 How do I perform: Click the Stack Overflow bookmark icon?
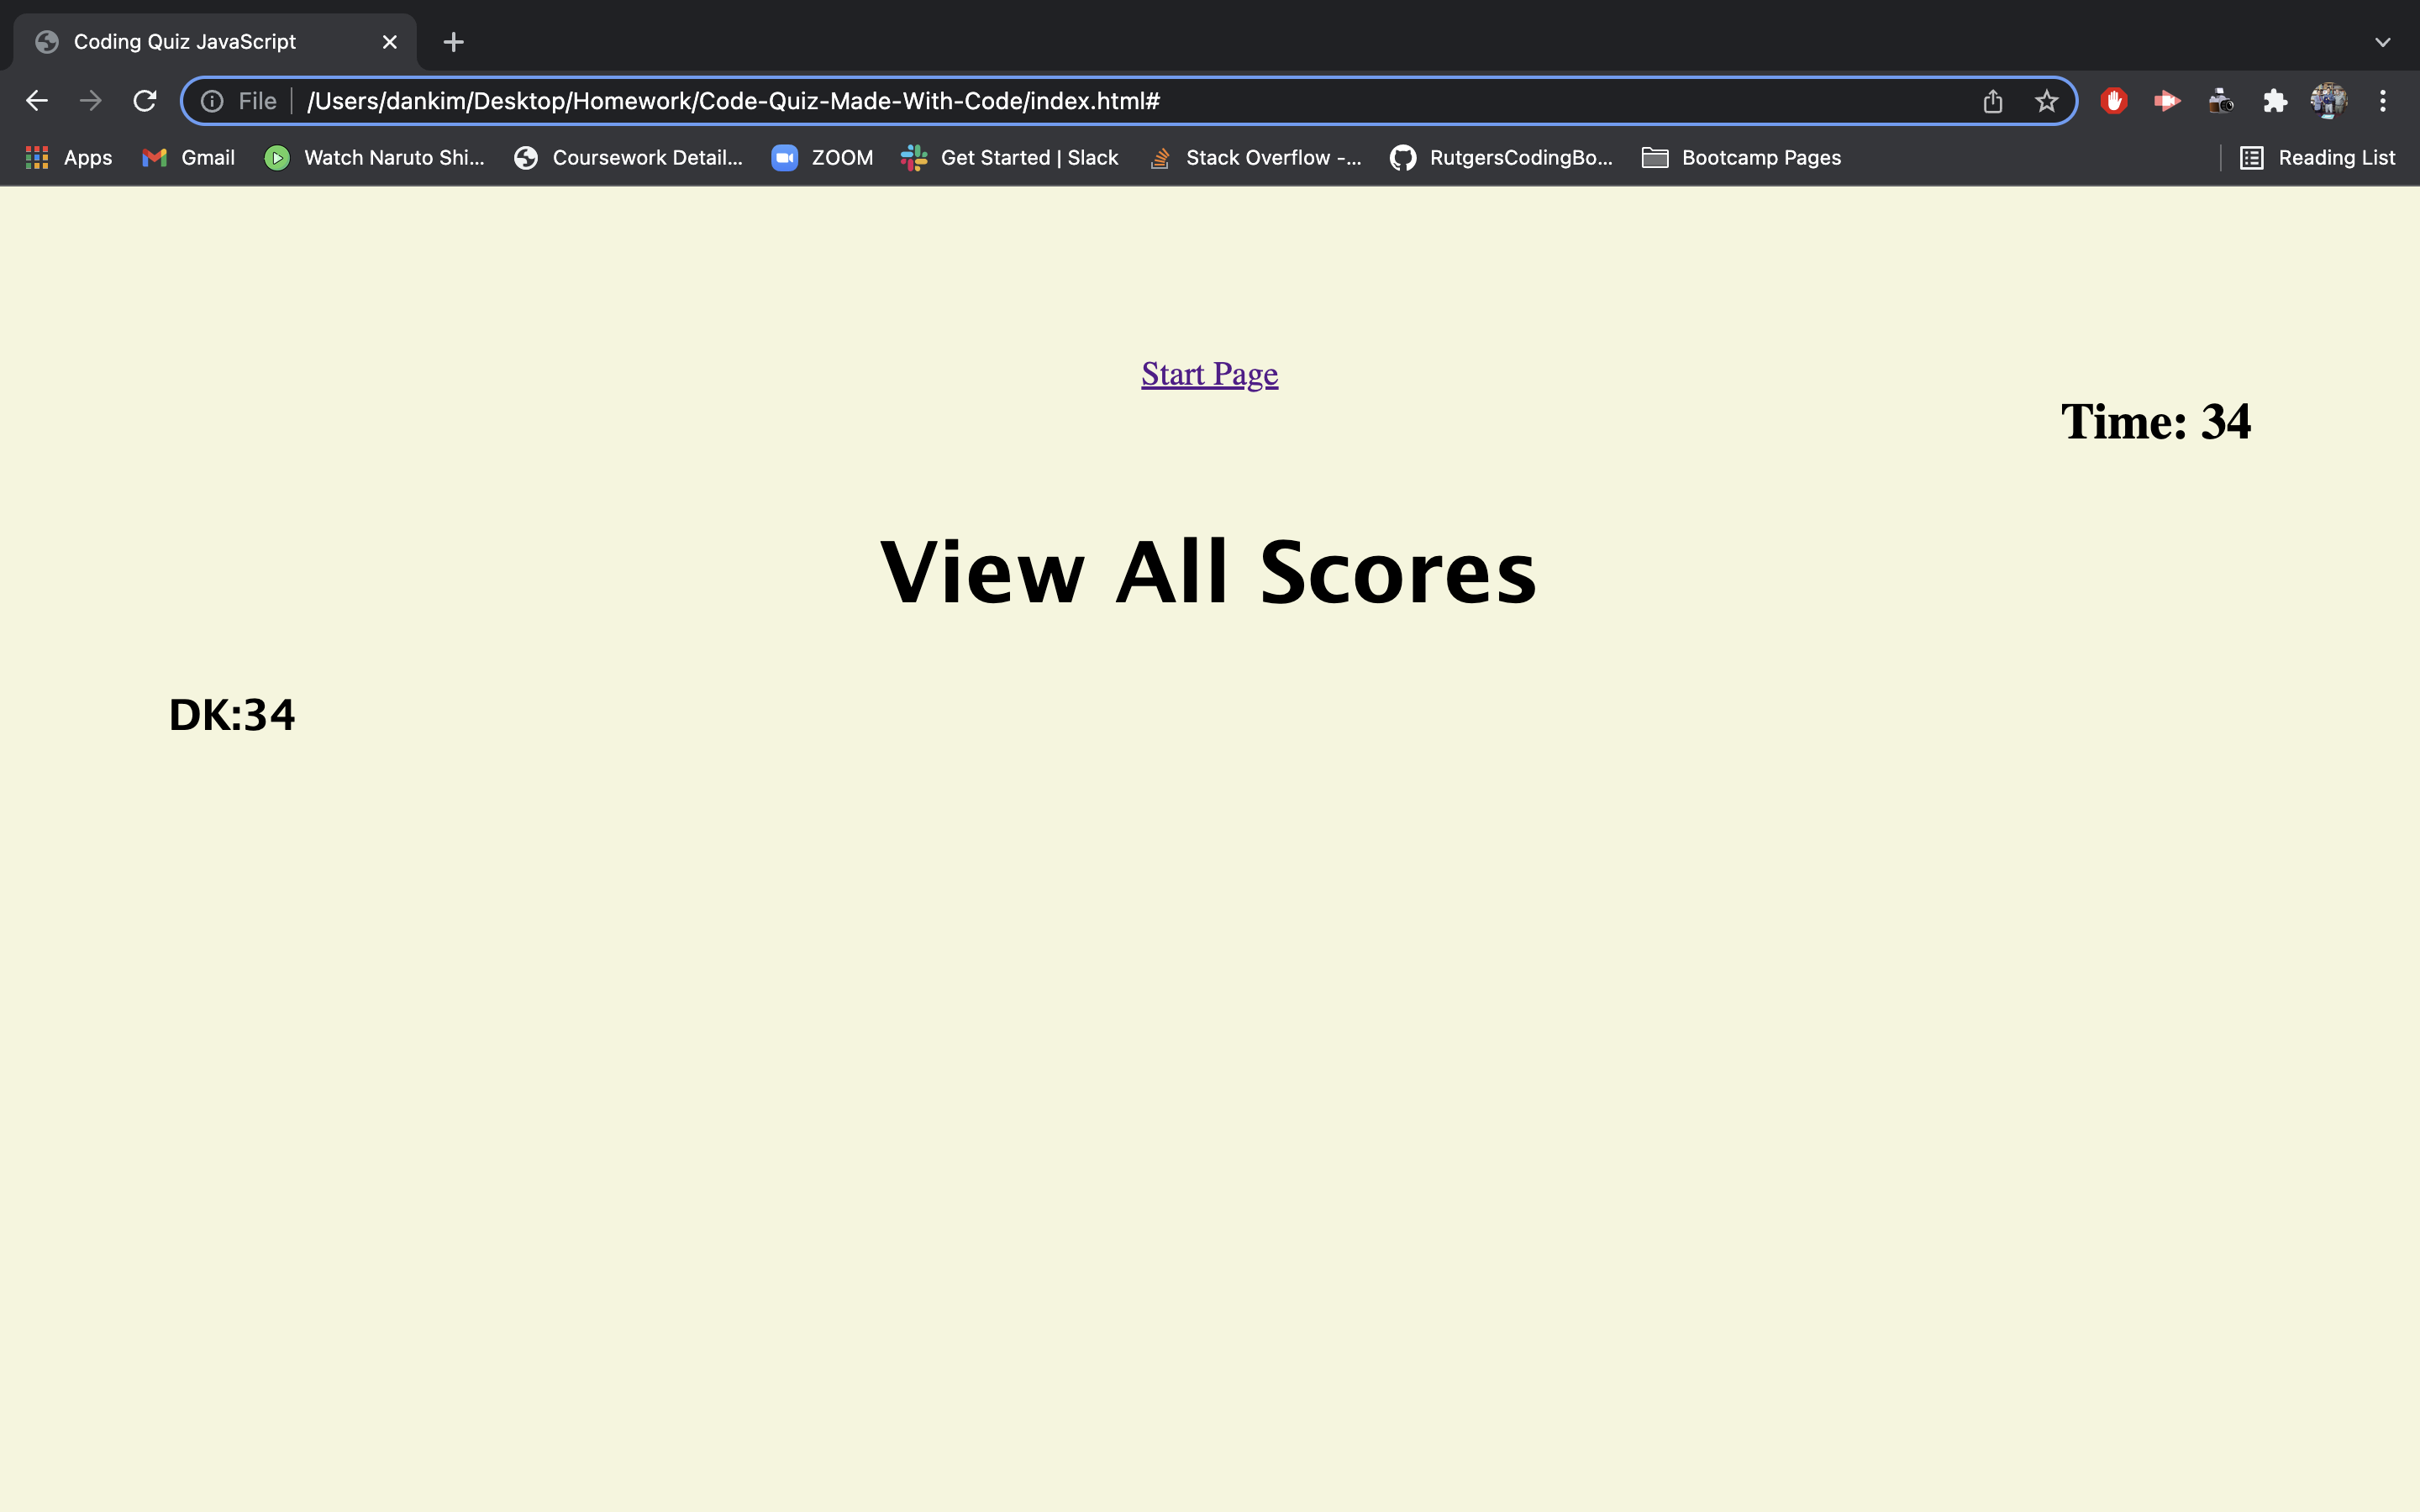[x=1160, y=157]
